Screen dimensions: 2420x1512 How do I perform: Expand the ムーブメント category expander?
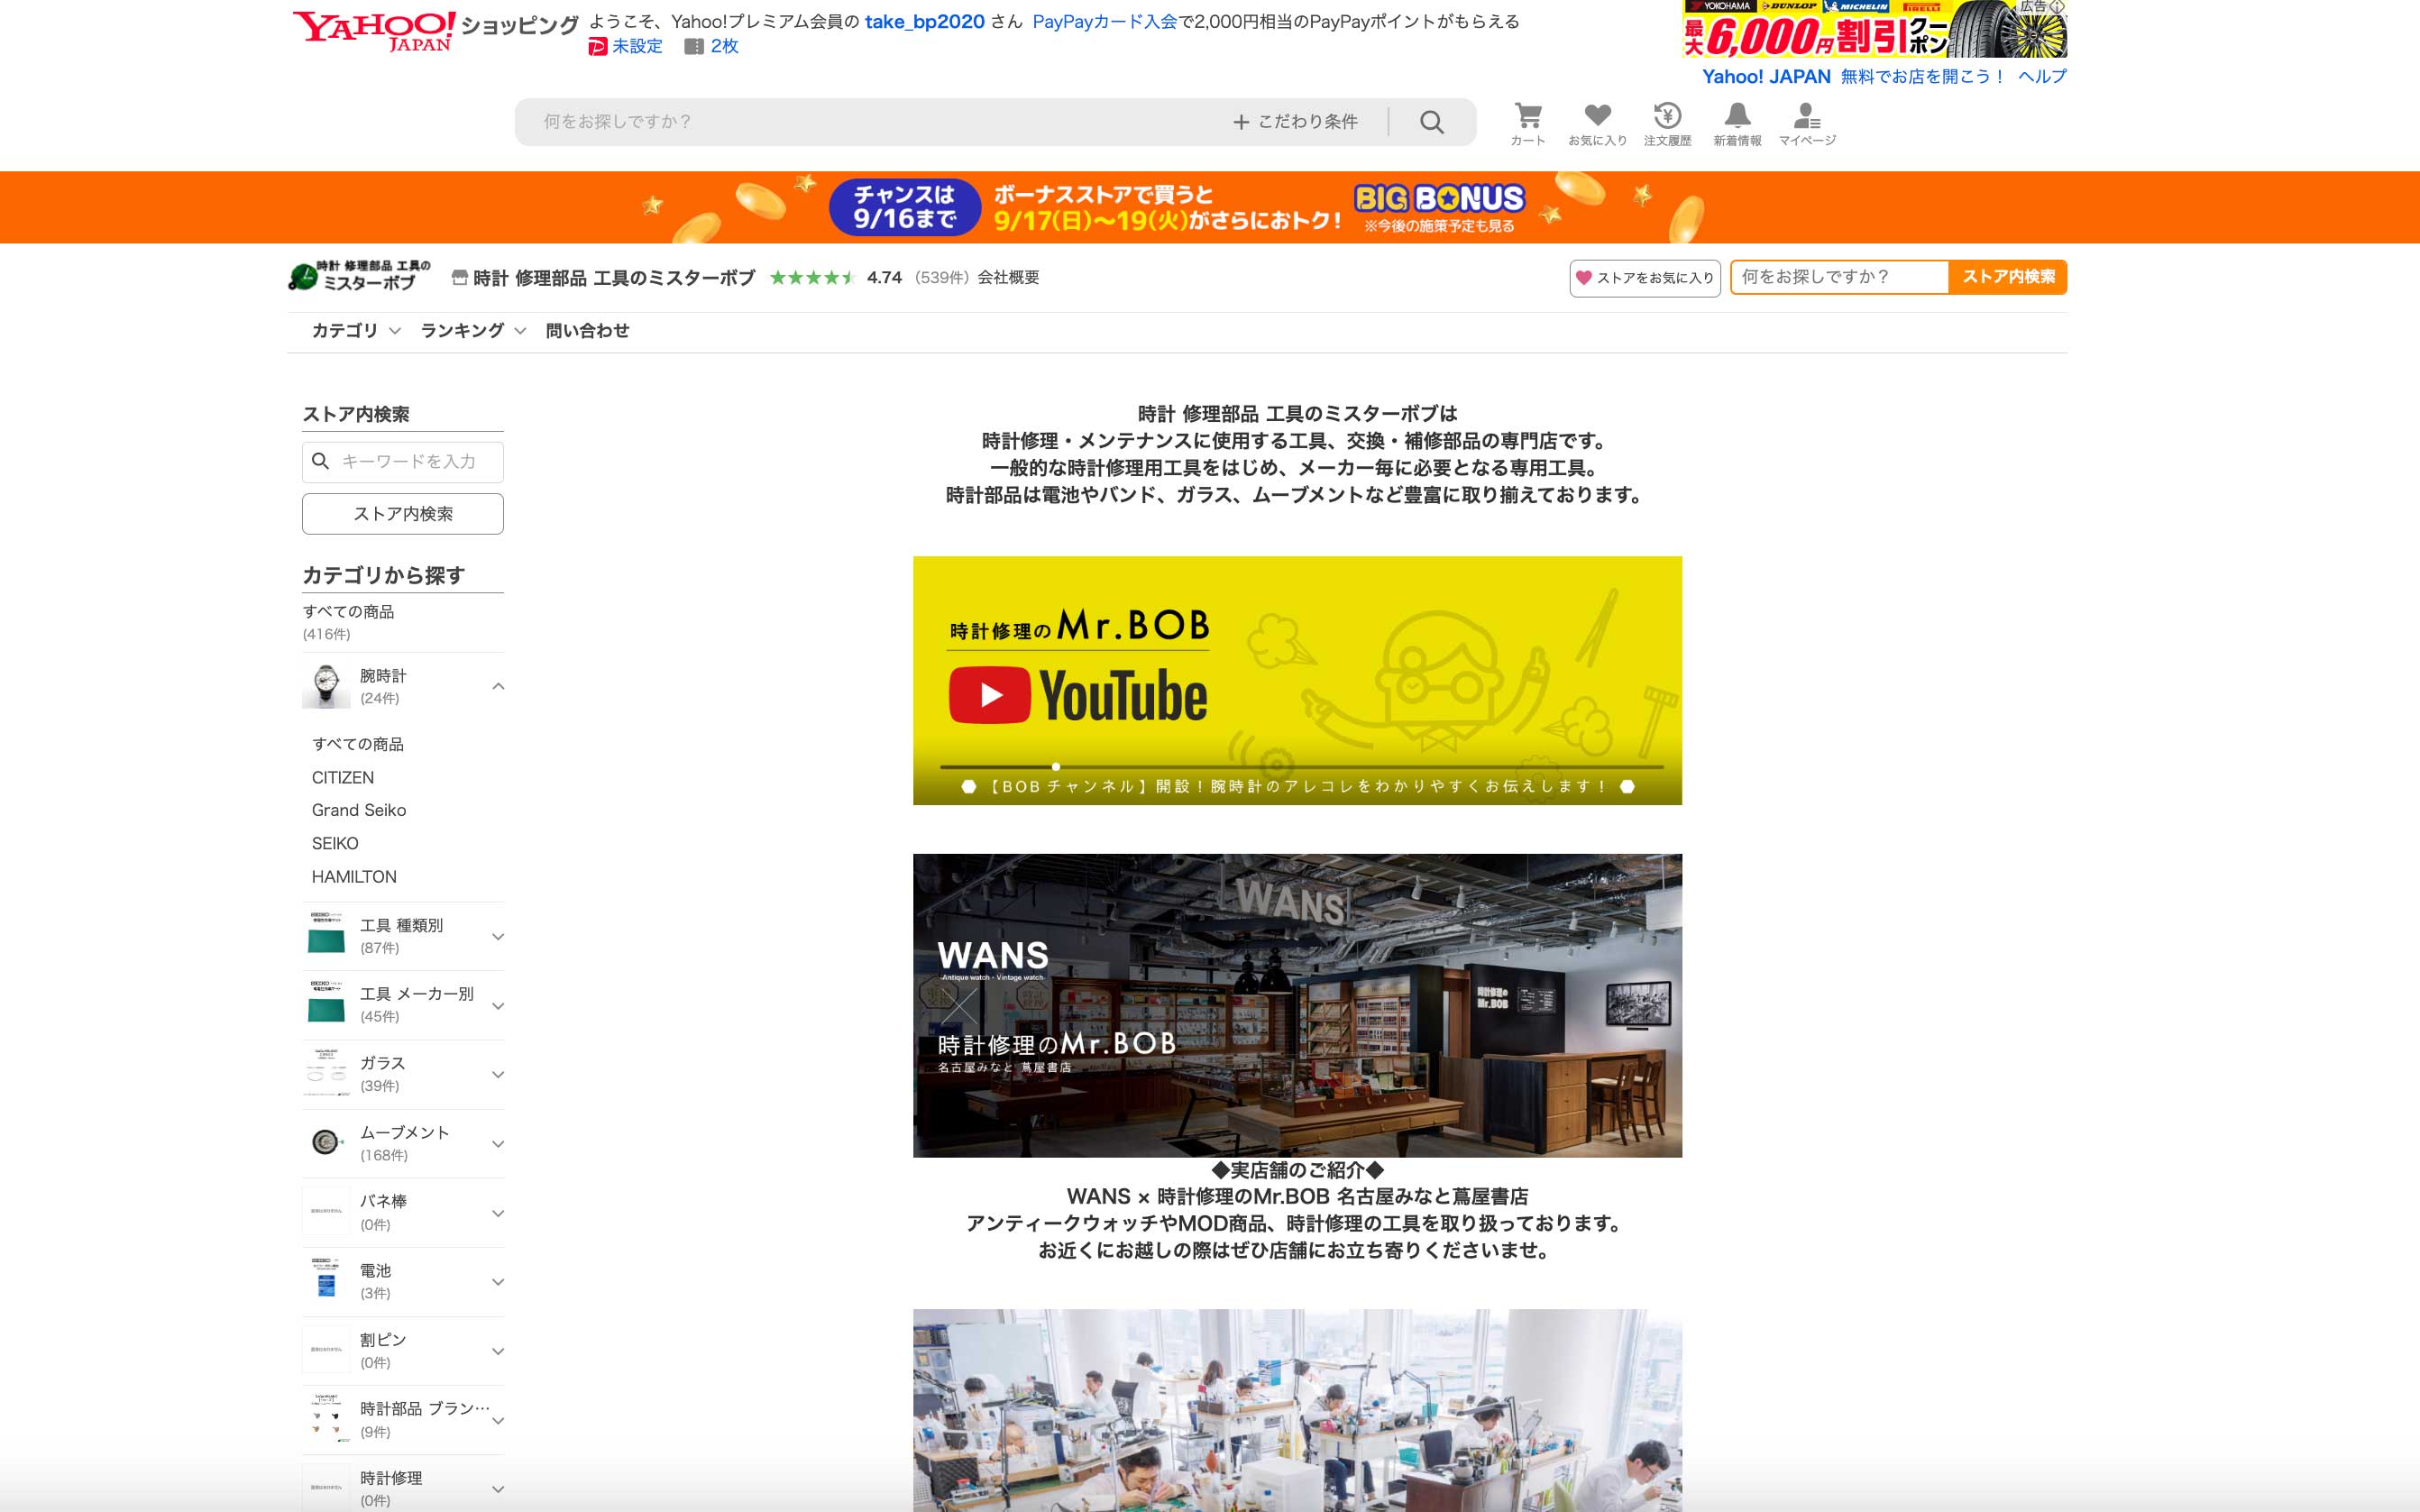498,1142
